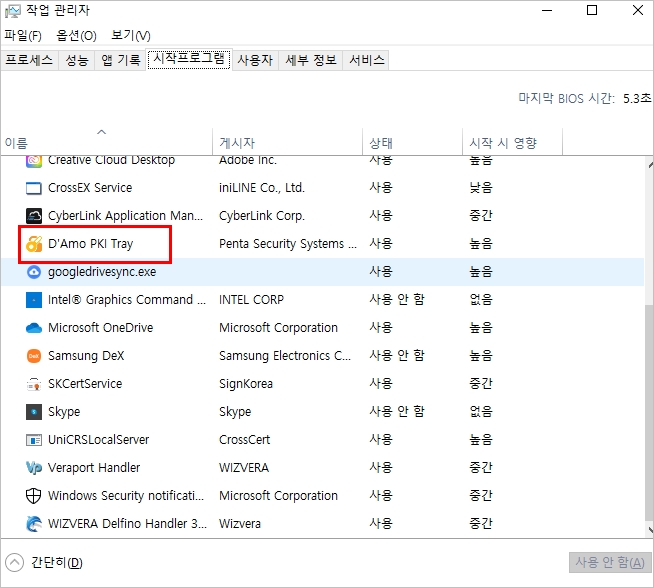Click the CyberLink Application Manager icon
654x588 pixels.
click(34, 216)
